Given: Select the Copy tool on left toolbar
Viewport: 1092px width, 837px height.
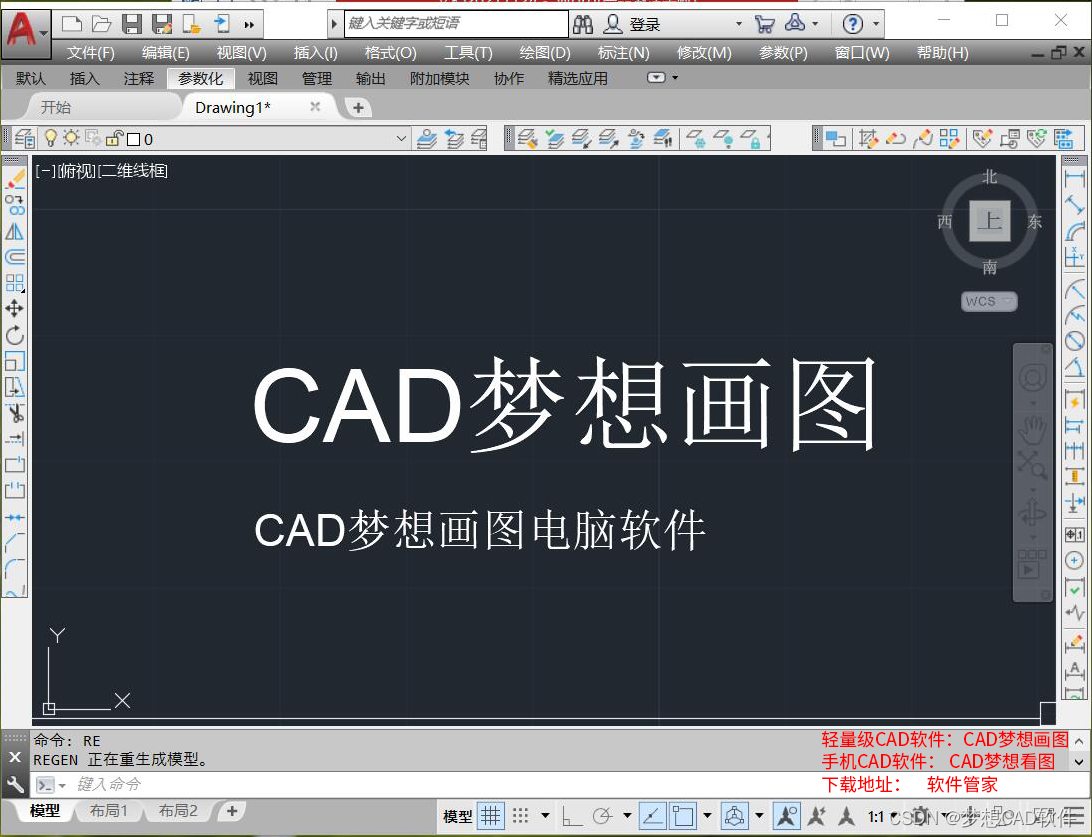Looking at the screenshot, I should coord(15,205).
